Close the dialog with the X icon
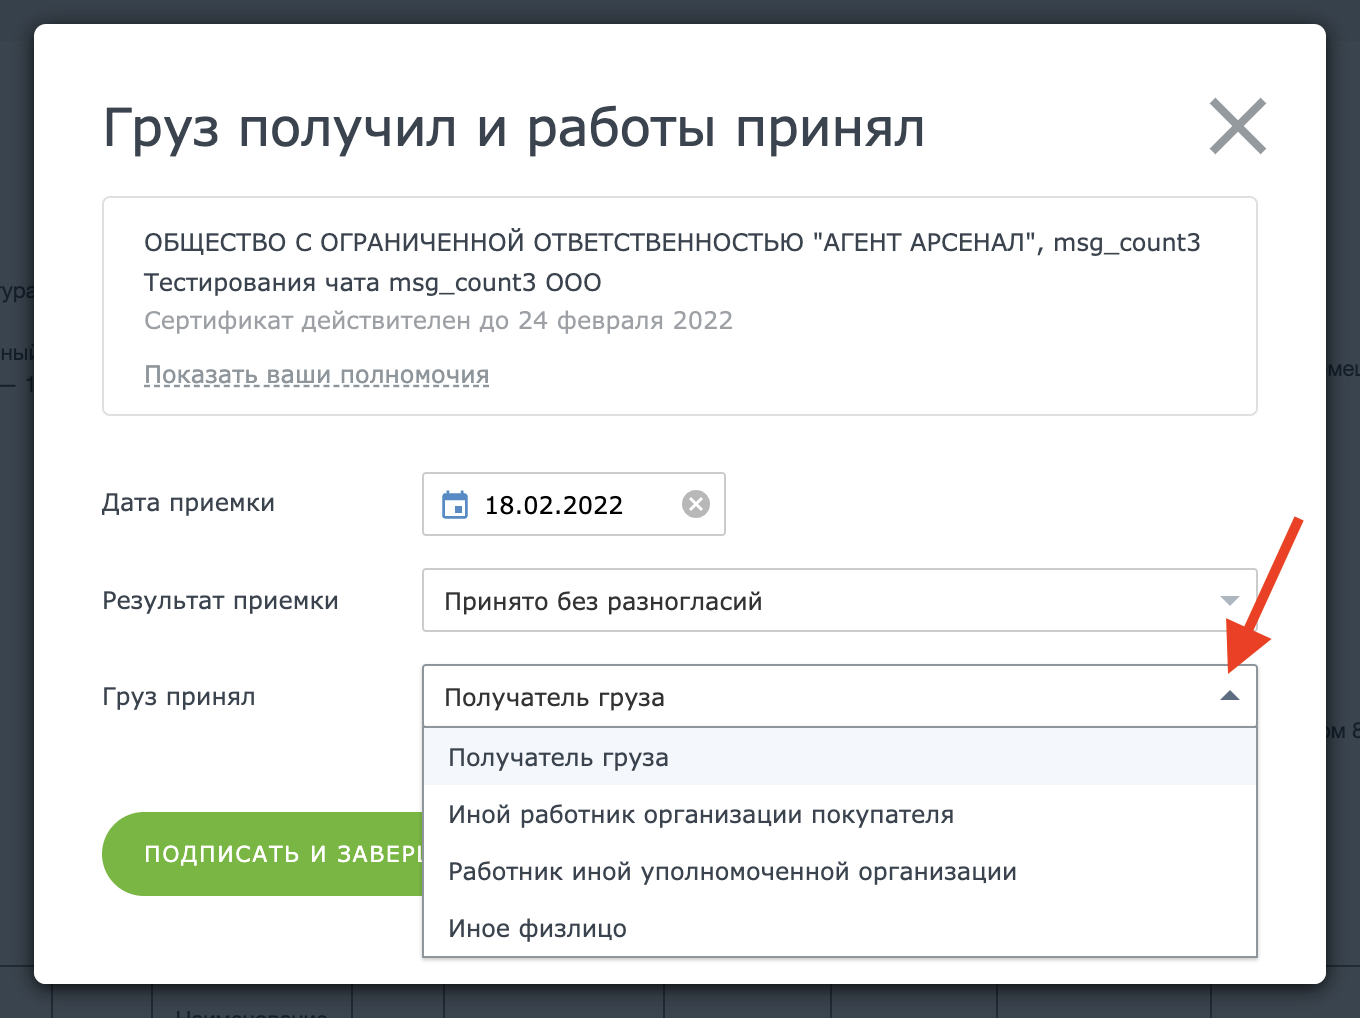 pos(1238,126)
